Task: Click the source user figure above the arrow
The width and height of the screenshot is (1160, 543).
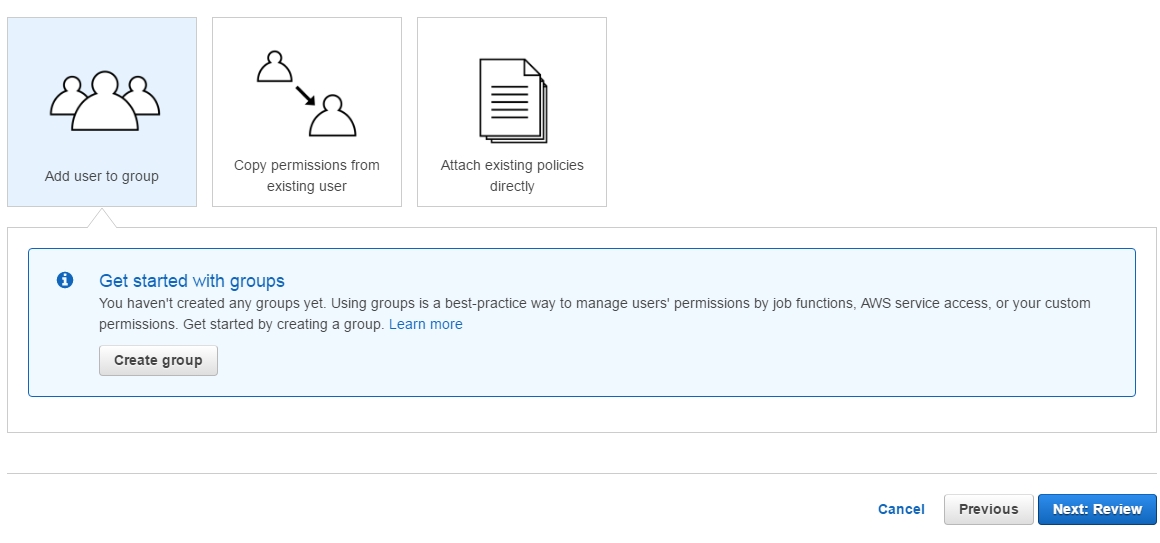Action: point(274,66)
